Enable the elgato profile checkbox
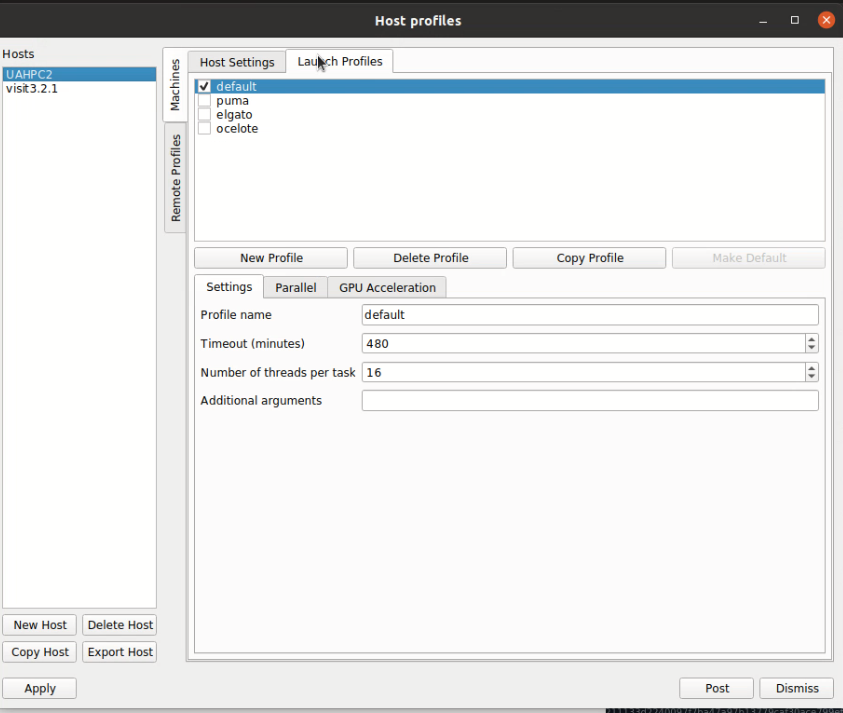The image size is (843, 713). pos(204,115)
